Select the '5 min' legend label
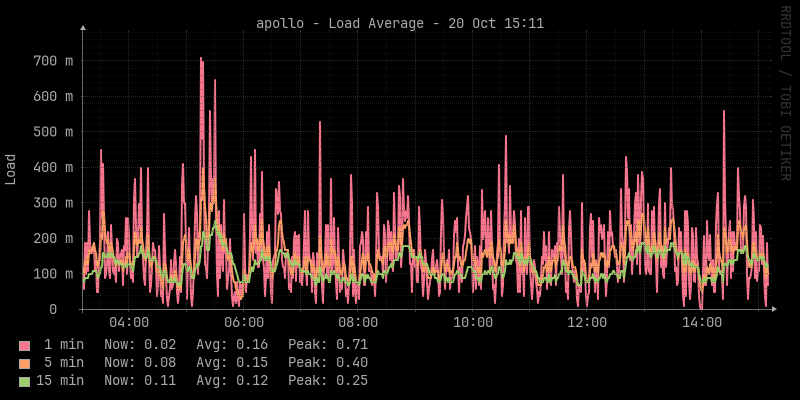This screenshot has width=800, height=400. (64, 363)
